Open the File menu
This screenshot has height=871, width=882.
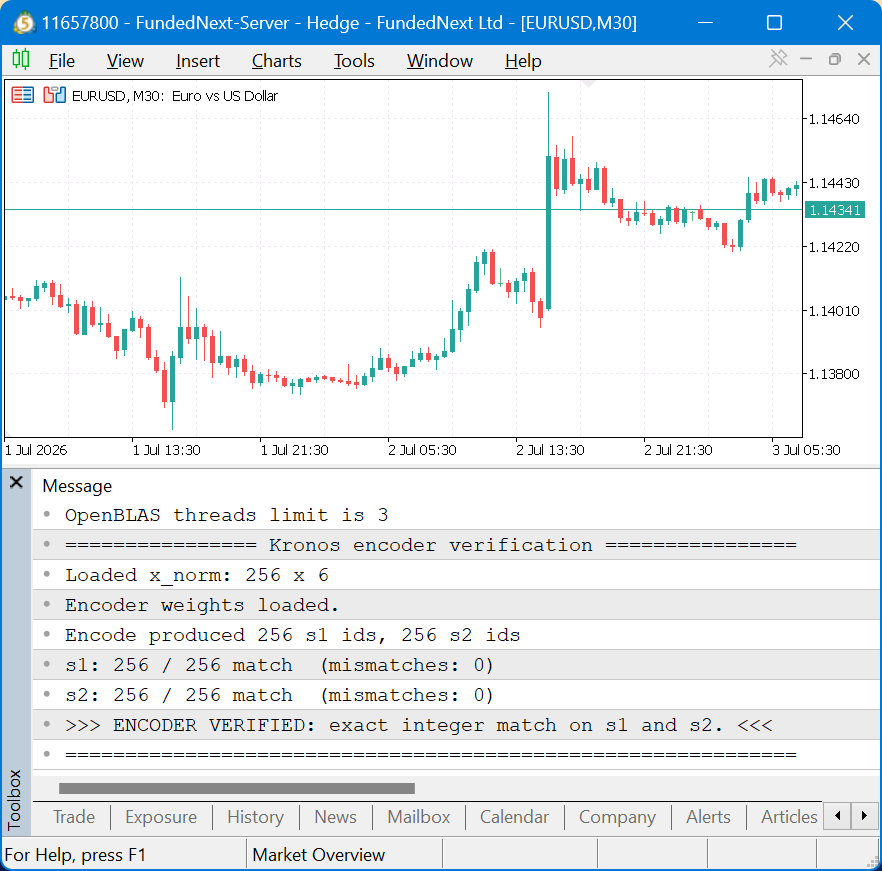click(x=61, y=61)
